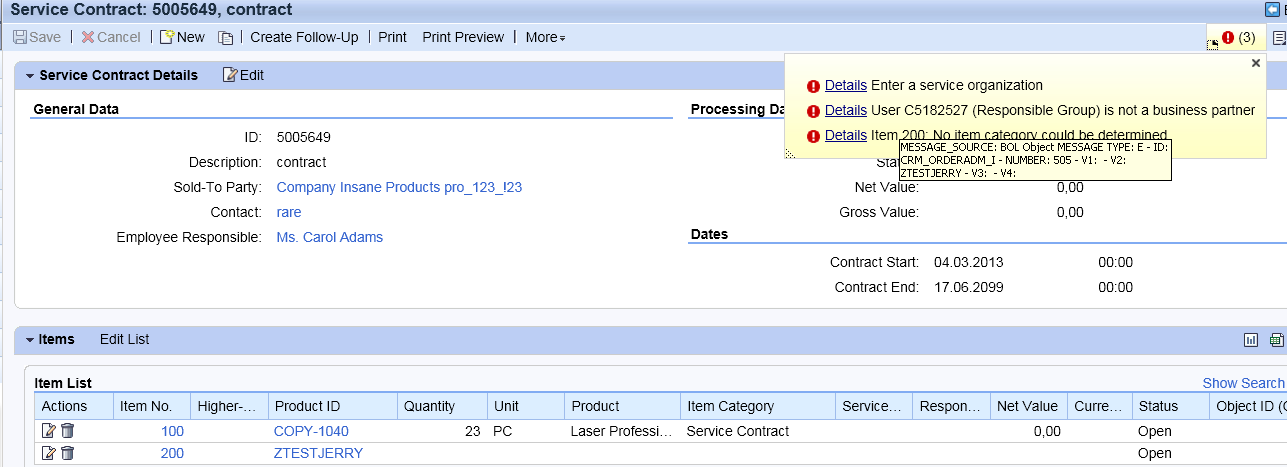The width and height of the screenshot is (1287, 467).
Task: Click the Print button
Action: coord(392,37)
